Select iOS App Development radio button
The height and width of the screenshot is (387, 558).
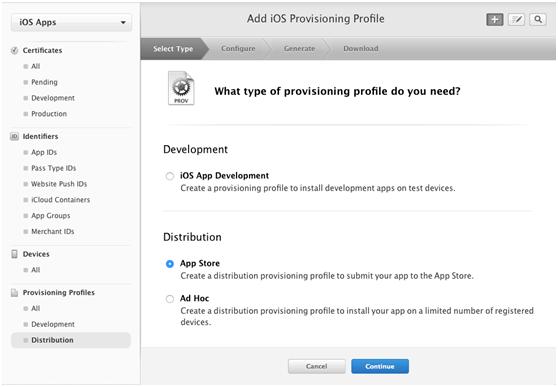coord(170,176)
